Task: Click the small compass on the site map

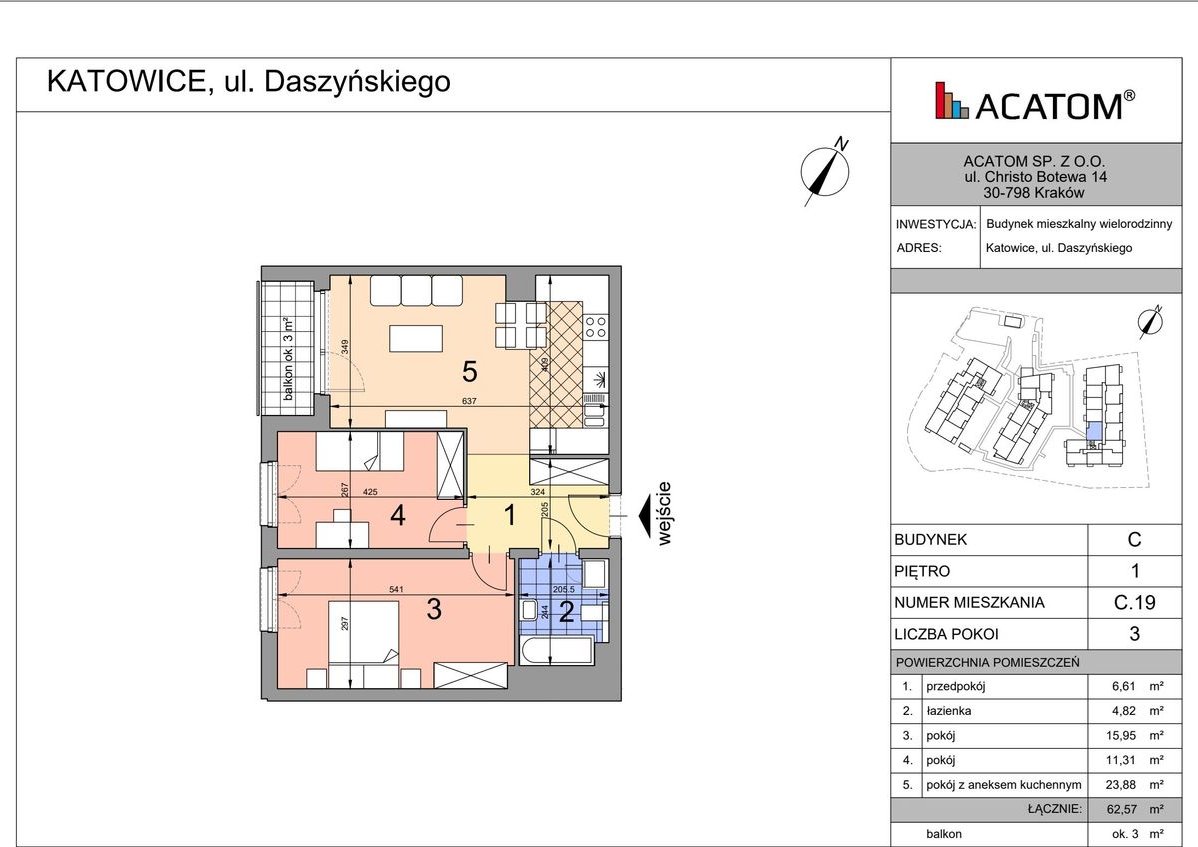Action: tap(1154, 320)
